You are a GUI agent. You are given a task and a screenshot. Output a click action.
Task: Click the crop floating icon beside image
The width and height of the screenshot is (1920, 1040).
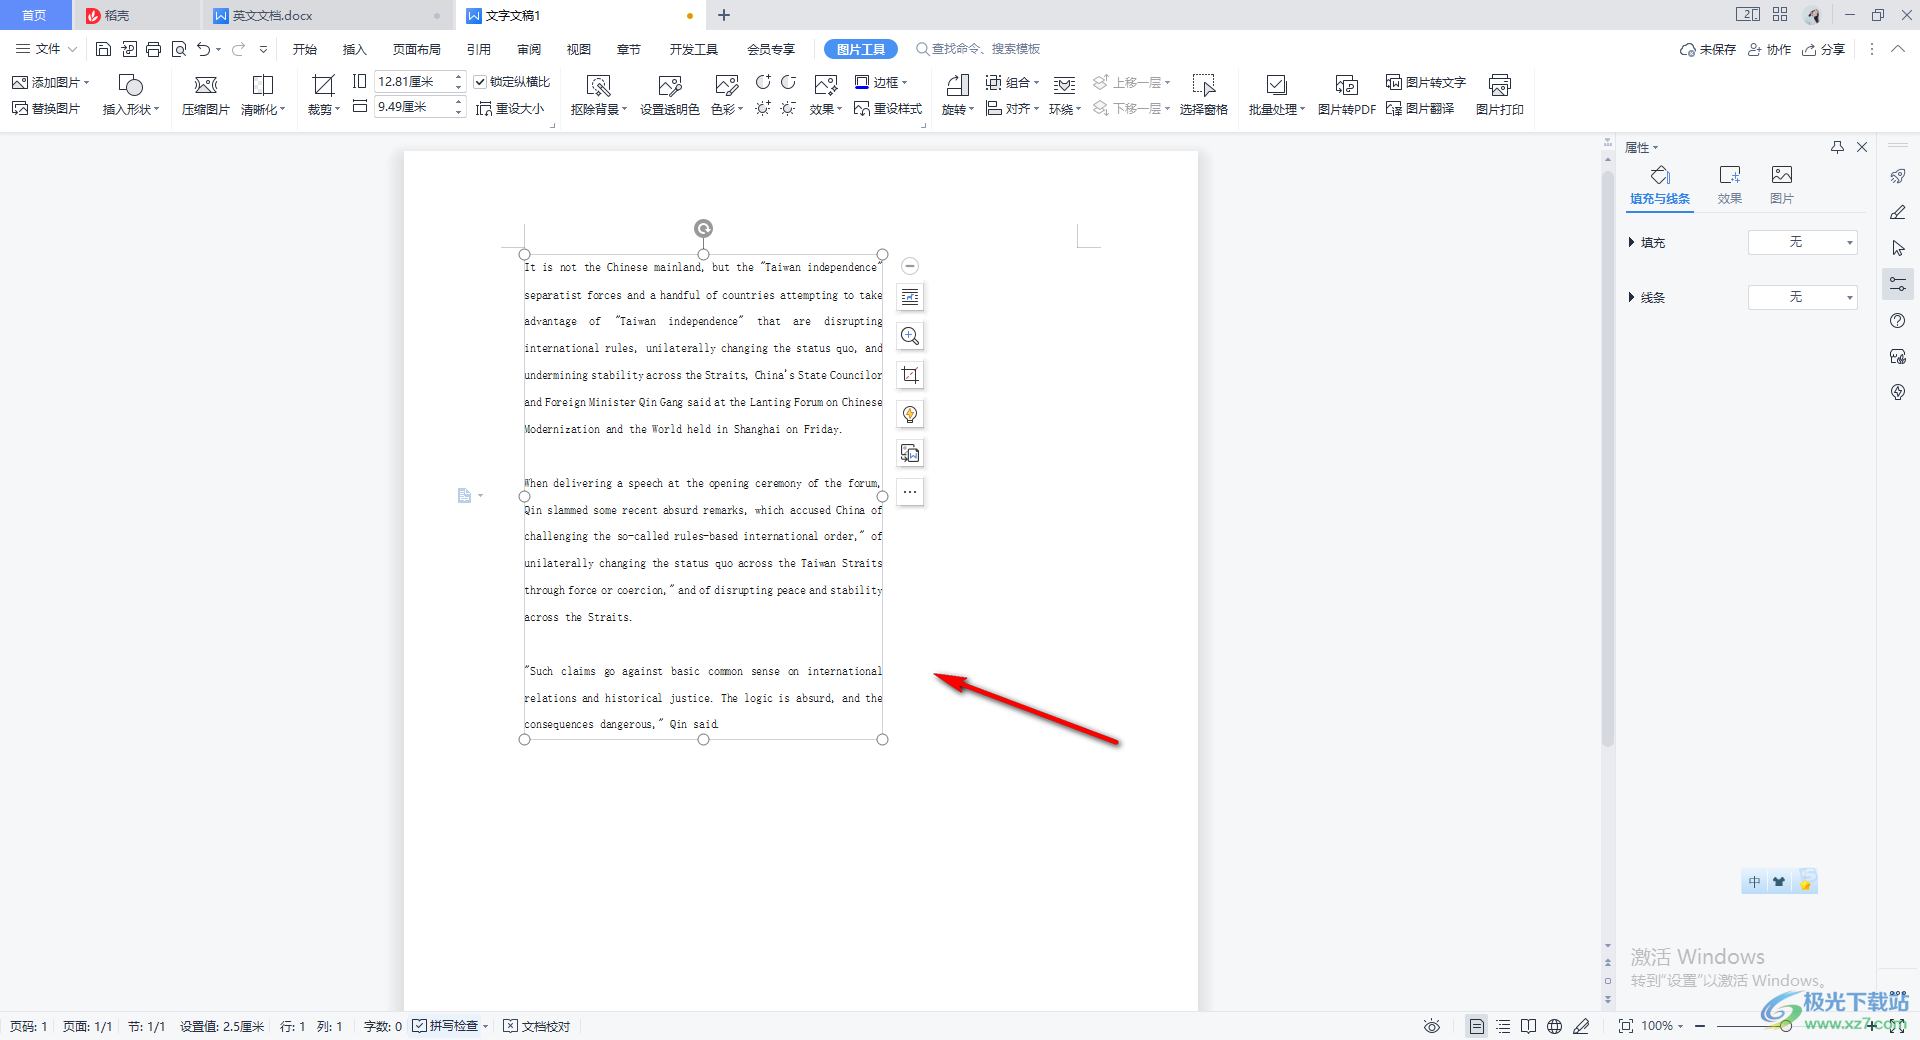pyautogui.click(x=910, y=375)
